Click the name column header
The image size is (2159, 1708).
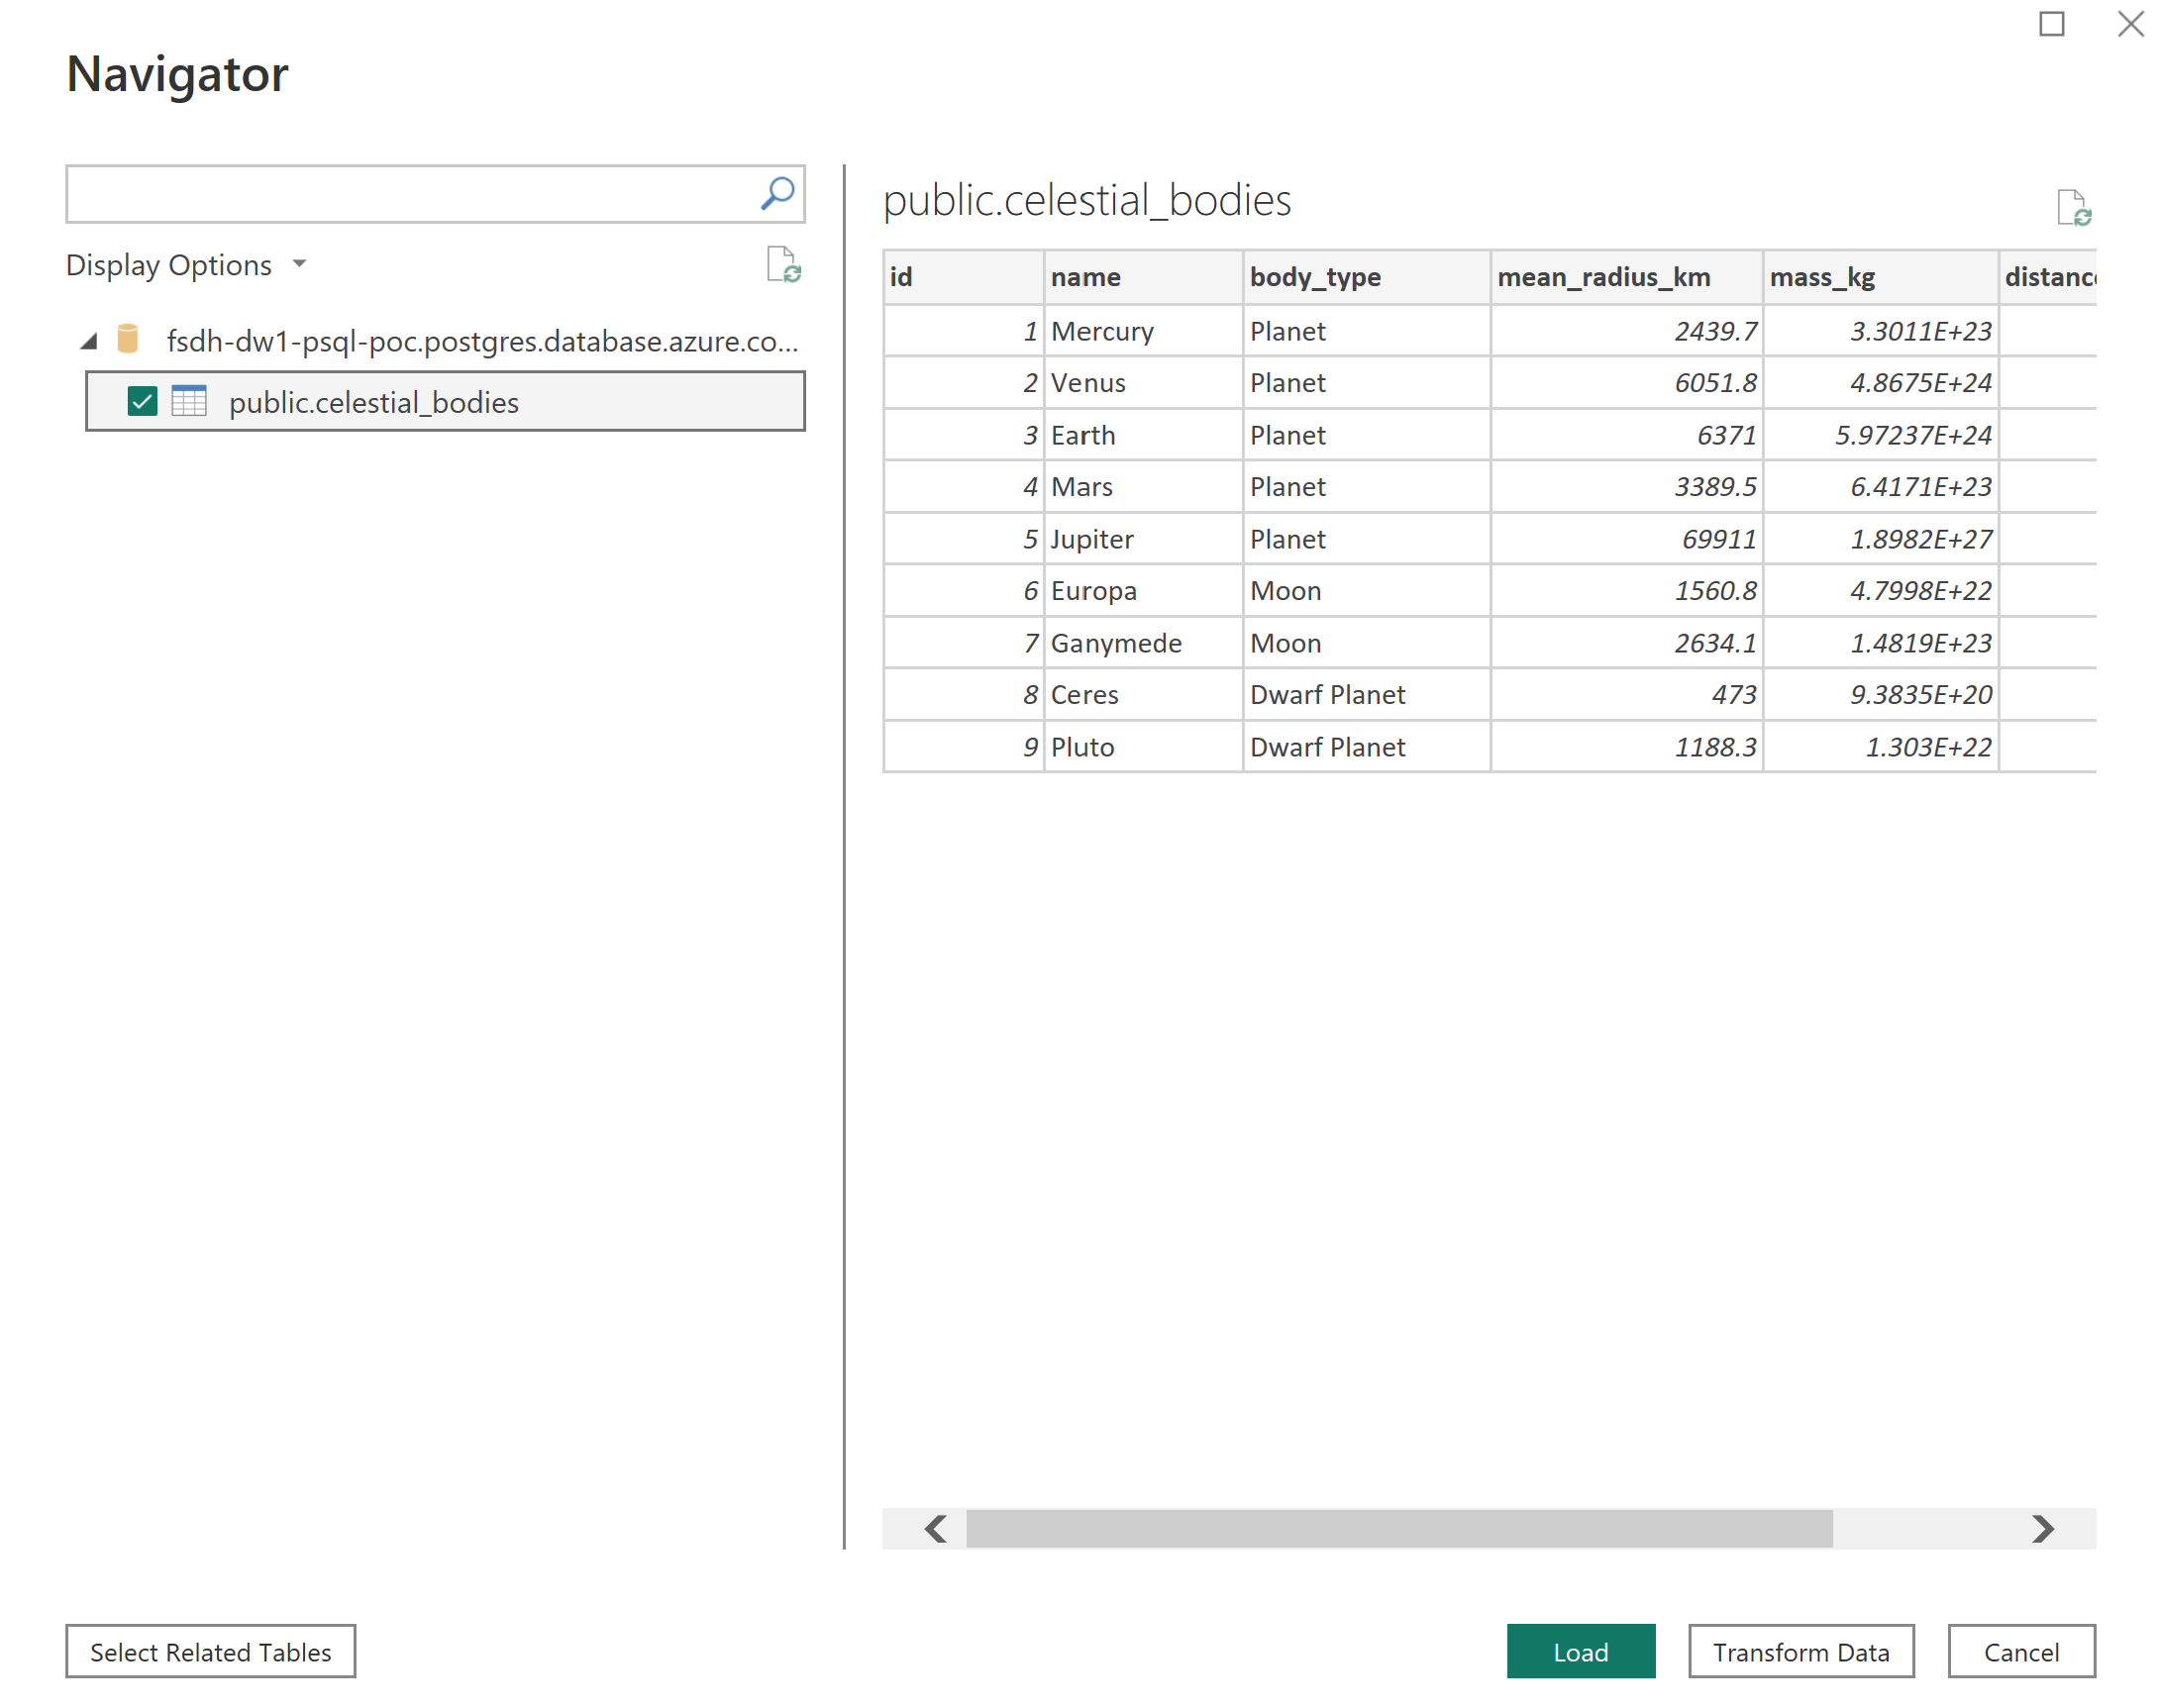coord(1143,277)
